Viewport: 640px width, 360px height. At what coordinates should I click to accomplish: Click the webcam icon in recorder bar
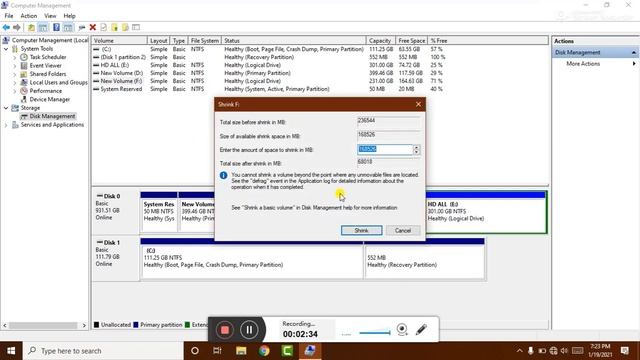pos(402,329)
